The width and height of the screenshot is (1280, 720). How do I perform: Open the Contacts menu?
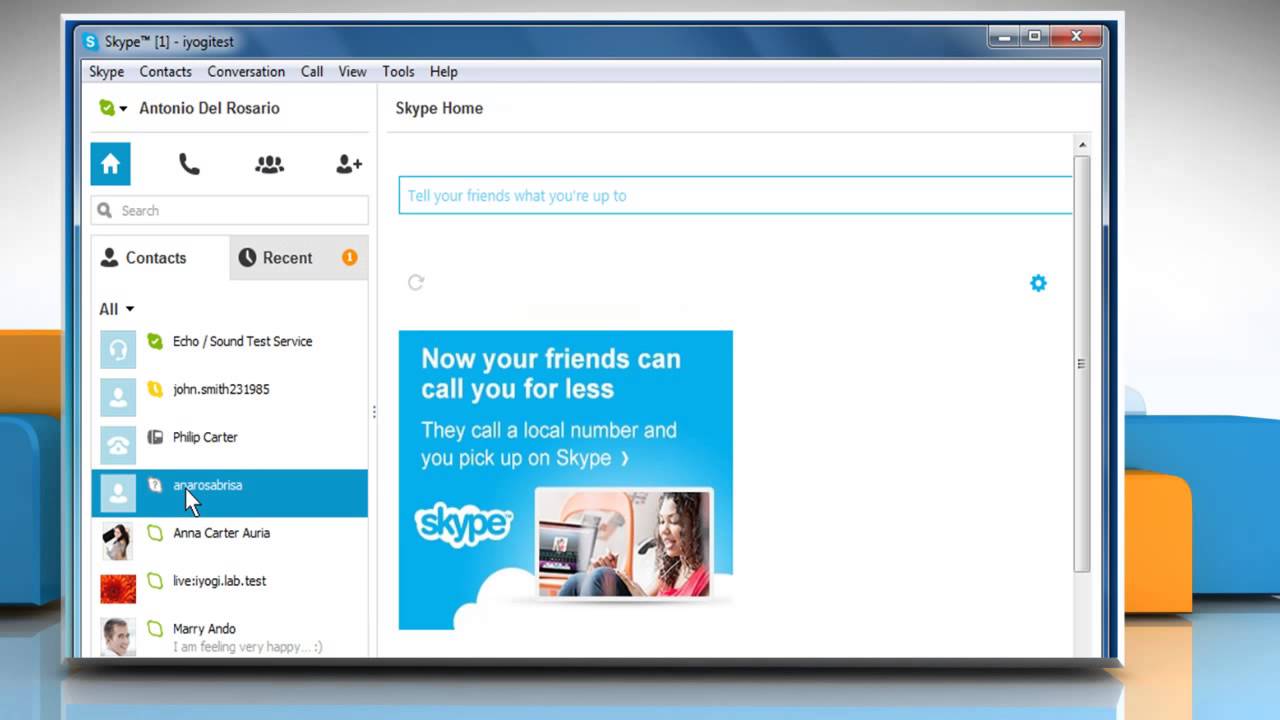coord(165,71)
